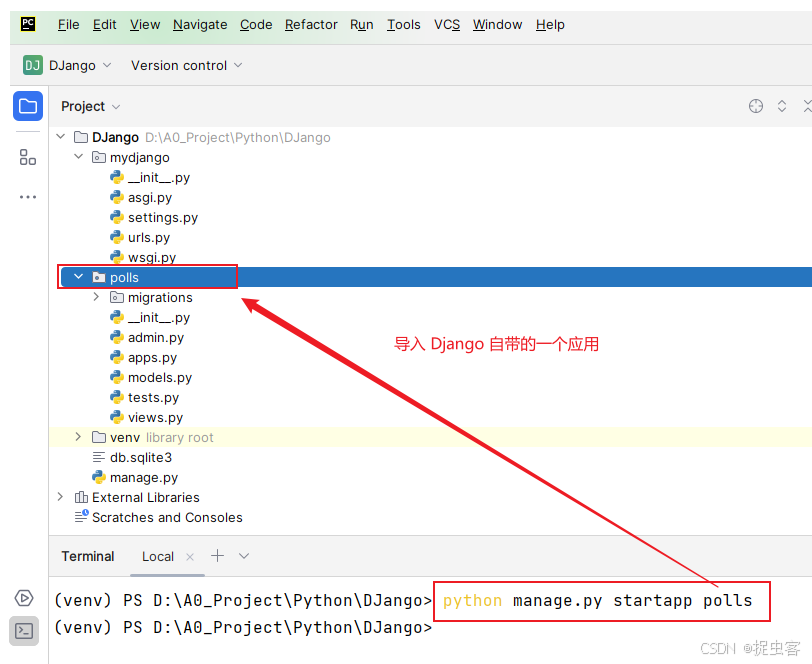Collapse the polls folder
Viewport: 812px width, 664px height.
tap(78, 277)
